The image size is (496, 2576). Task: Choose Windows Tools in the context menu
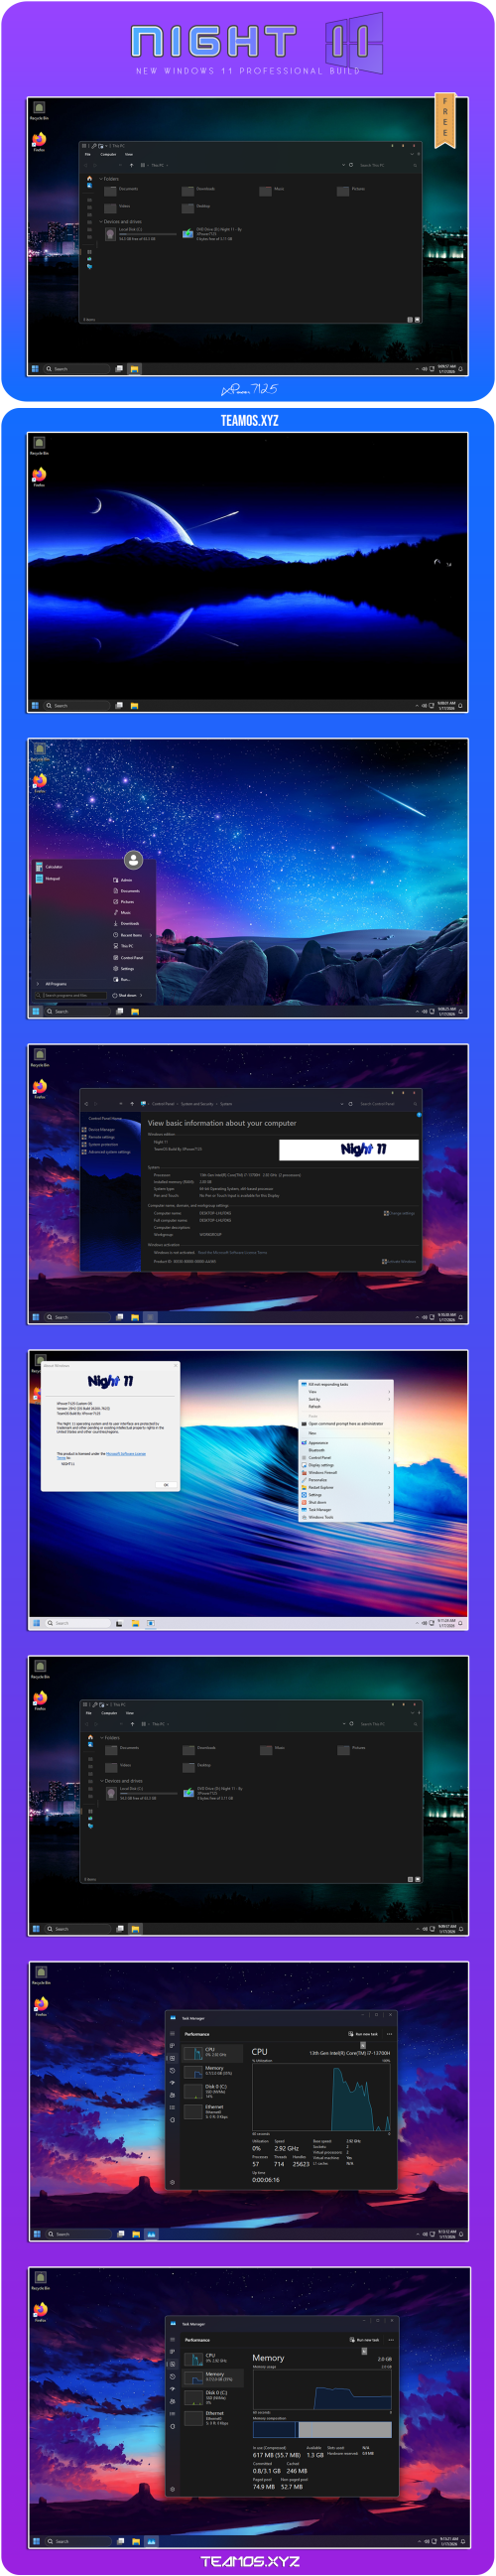coord(346,1517)
